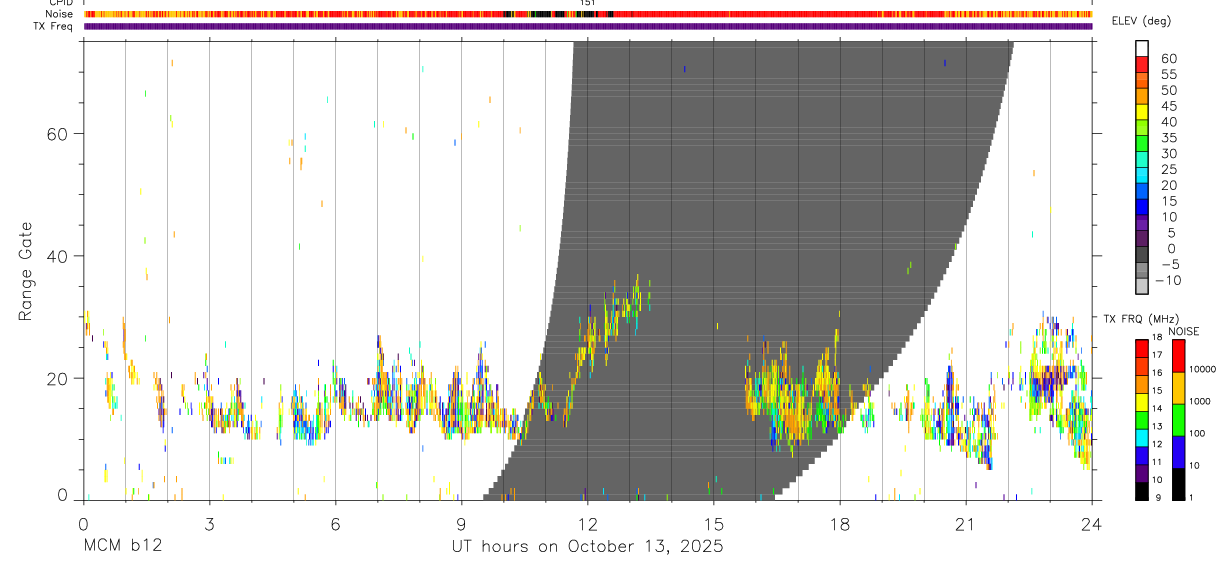Click the 'ELEV (deg)' legend title
This screenshot has height=567, width=1228.
click(1141, 22)
